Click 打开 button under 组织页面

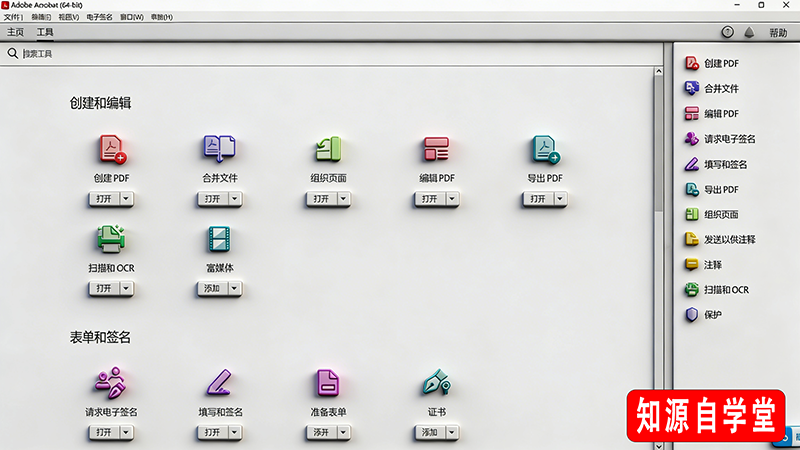322,198
